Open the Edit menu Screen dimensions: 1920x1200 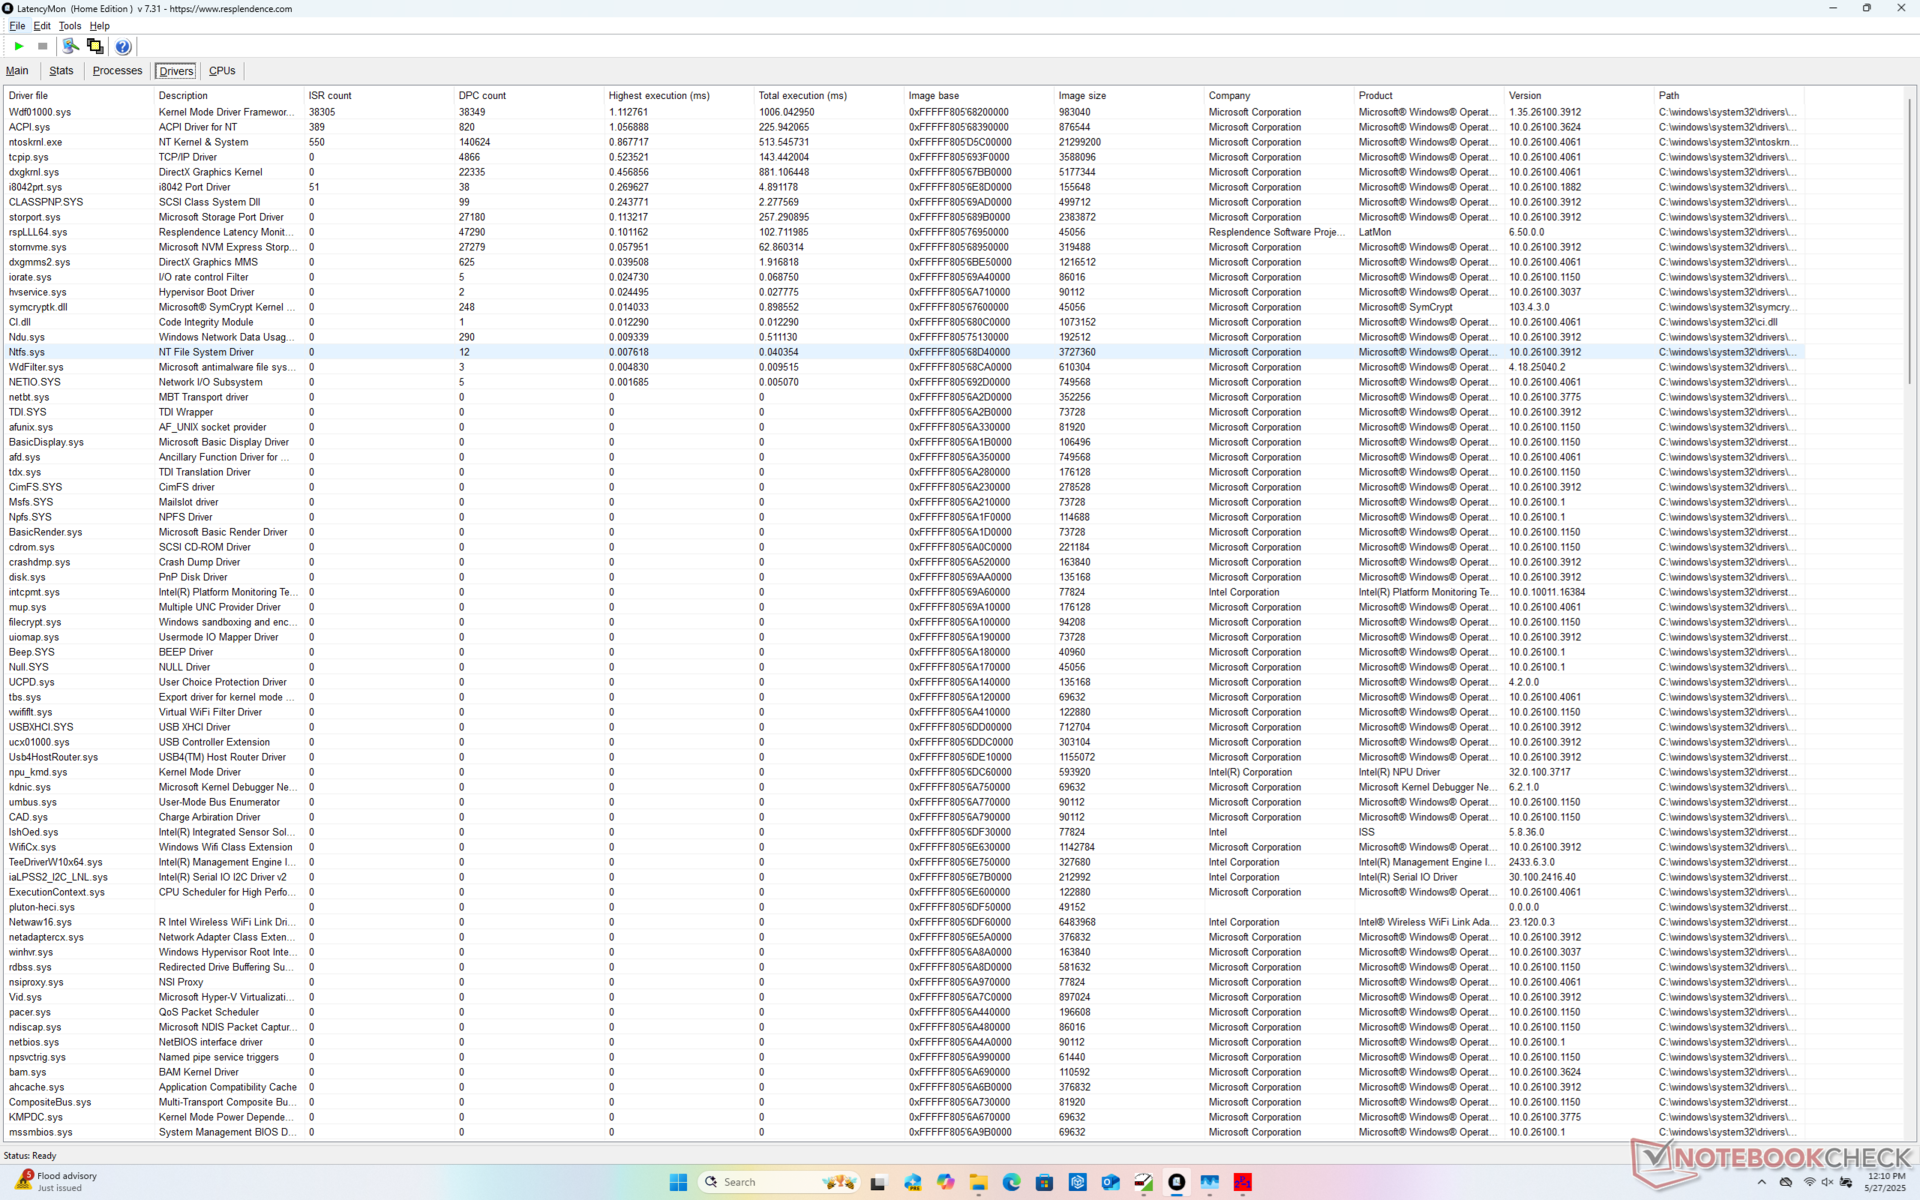click(x=42, y=26)
